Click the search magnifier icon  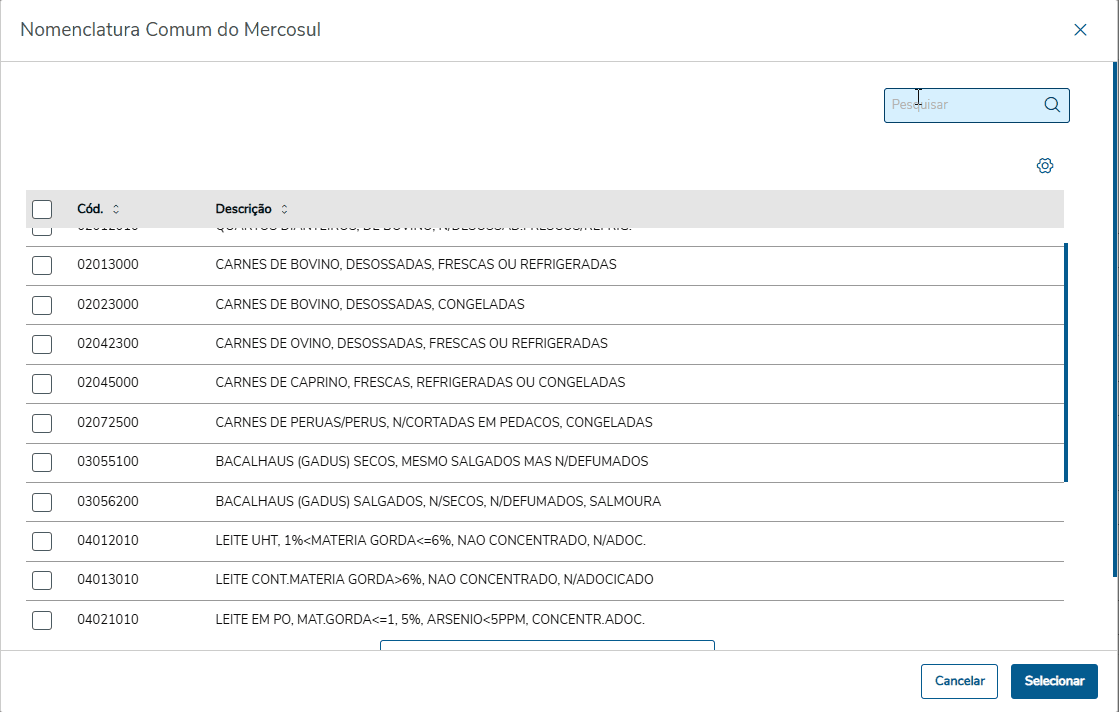1051,105
